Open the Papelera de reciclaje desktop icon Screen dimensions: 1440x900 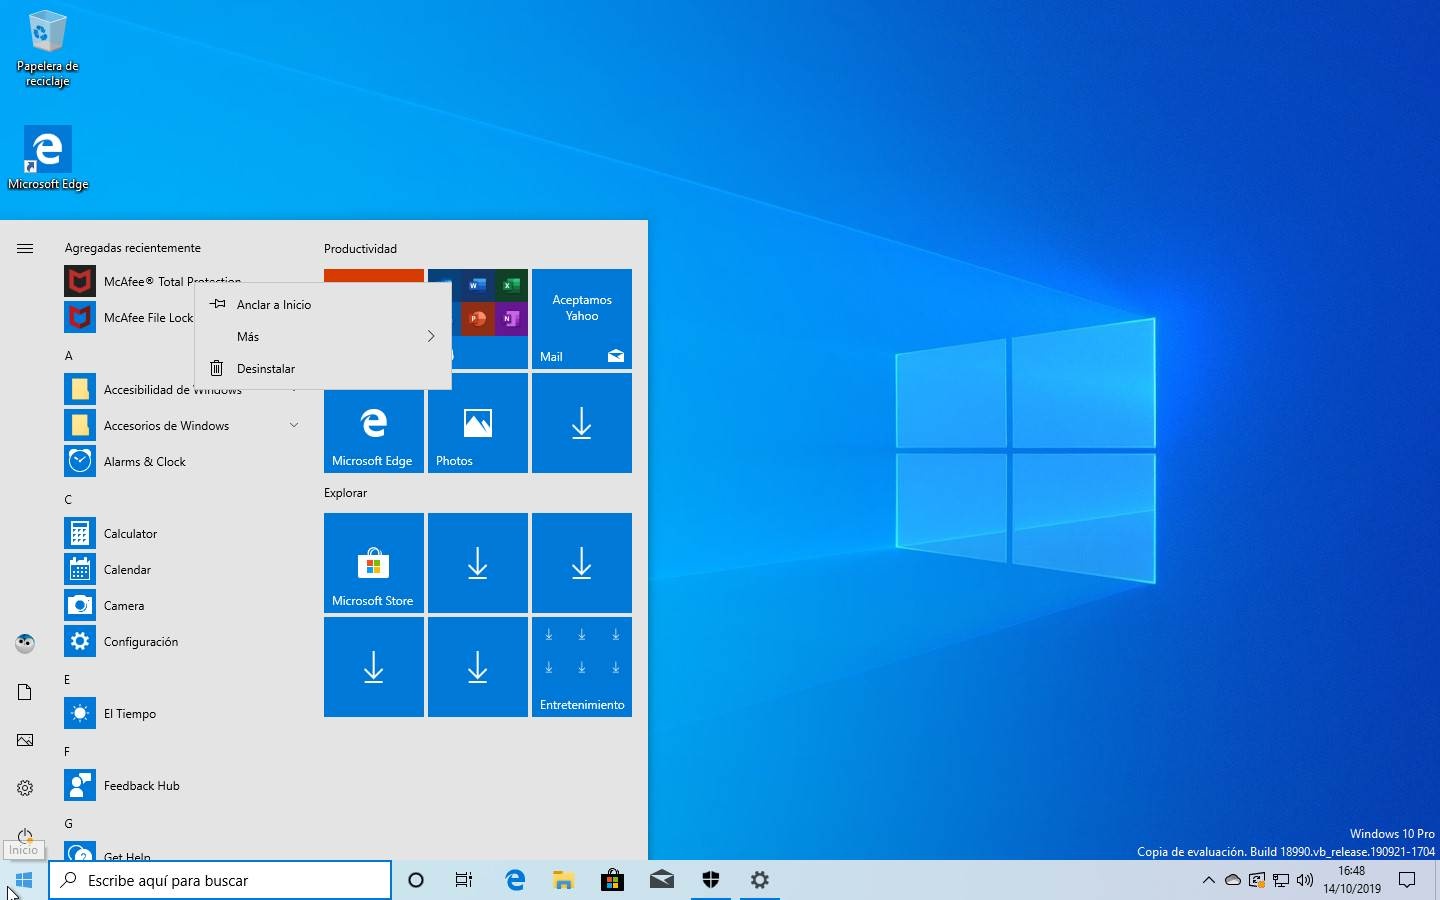point(47,48)
